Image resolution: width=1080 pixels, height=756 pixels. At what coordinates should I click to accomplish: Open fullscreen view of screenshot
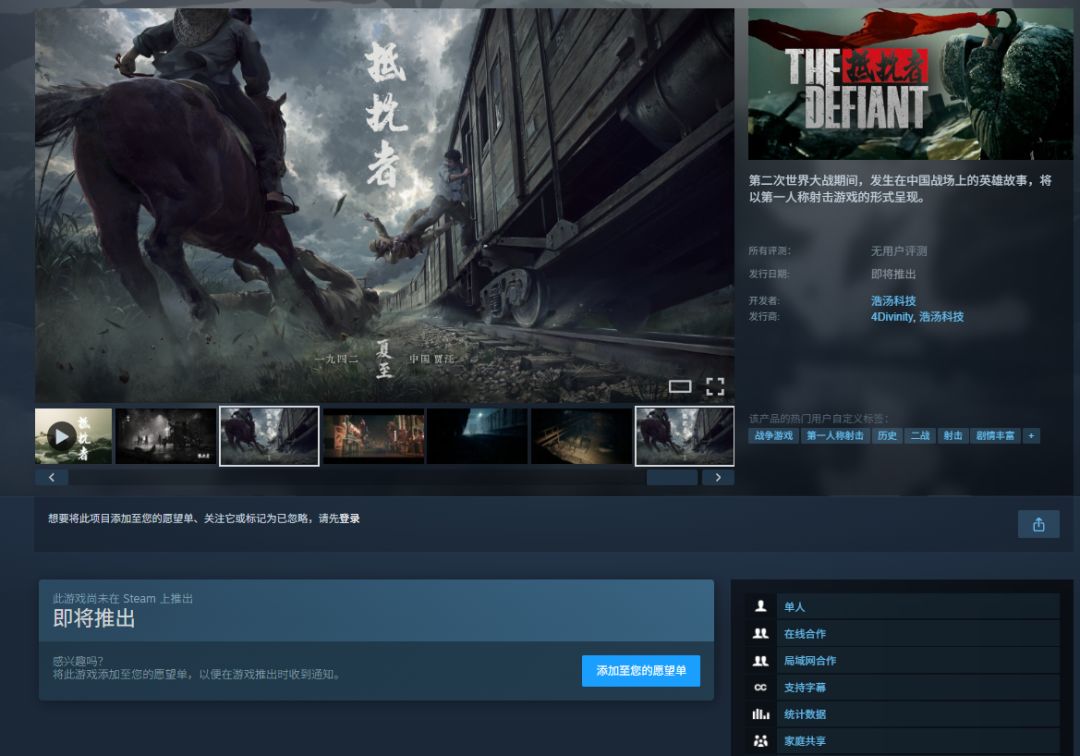[x=715, y=386]
